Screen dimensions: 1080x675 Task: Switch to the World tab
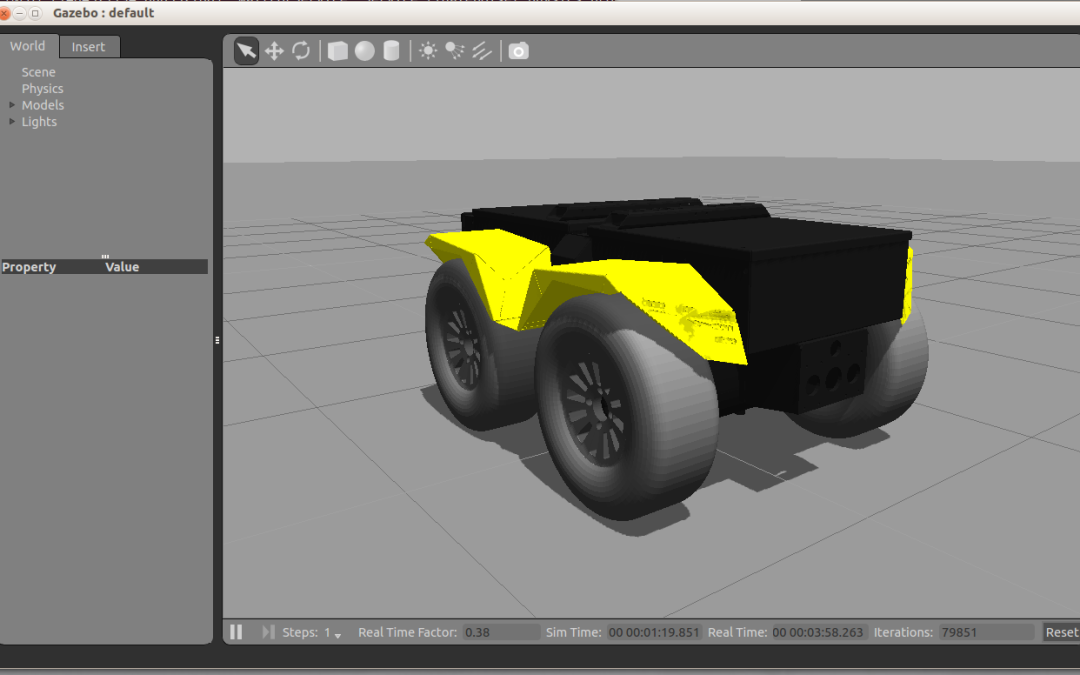[28, 46]
